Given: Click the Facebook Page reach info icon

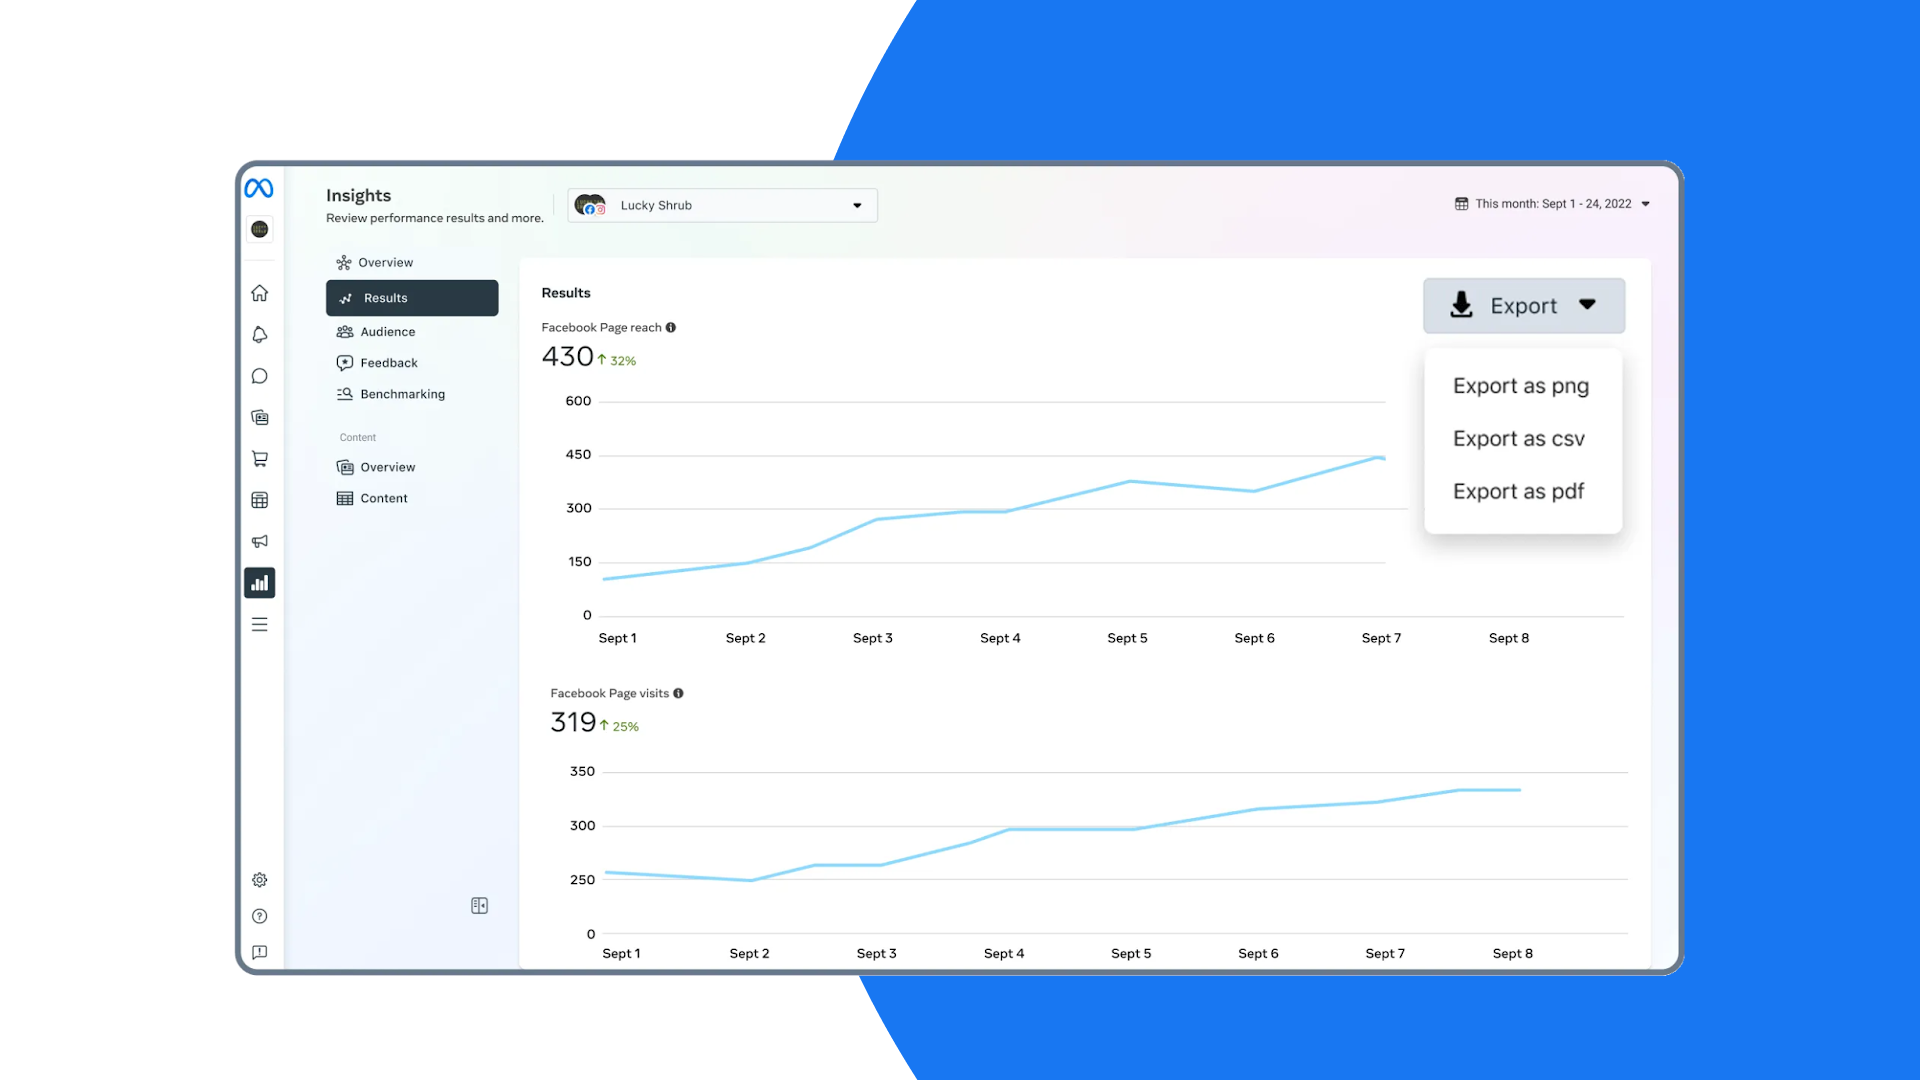Looking at the screenshot, I should tap(671, 328).
